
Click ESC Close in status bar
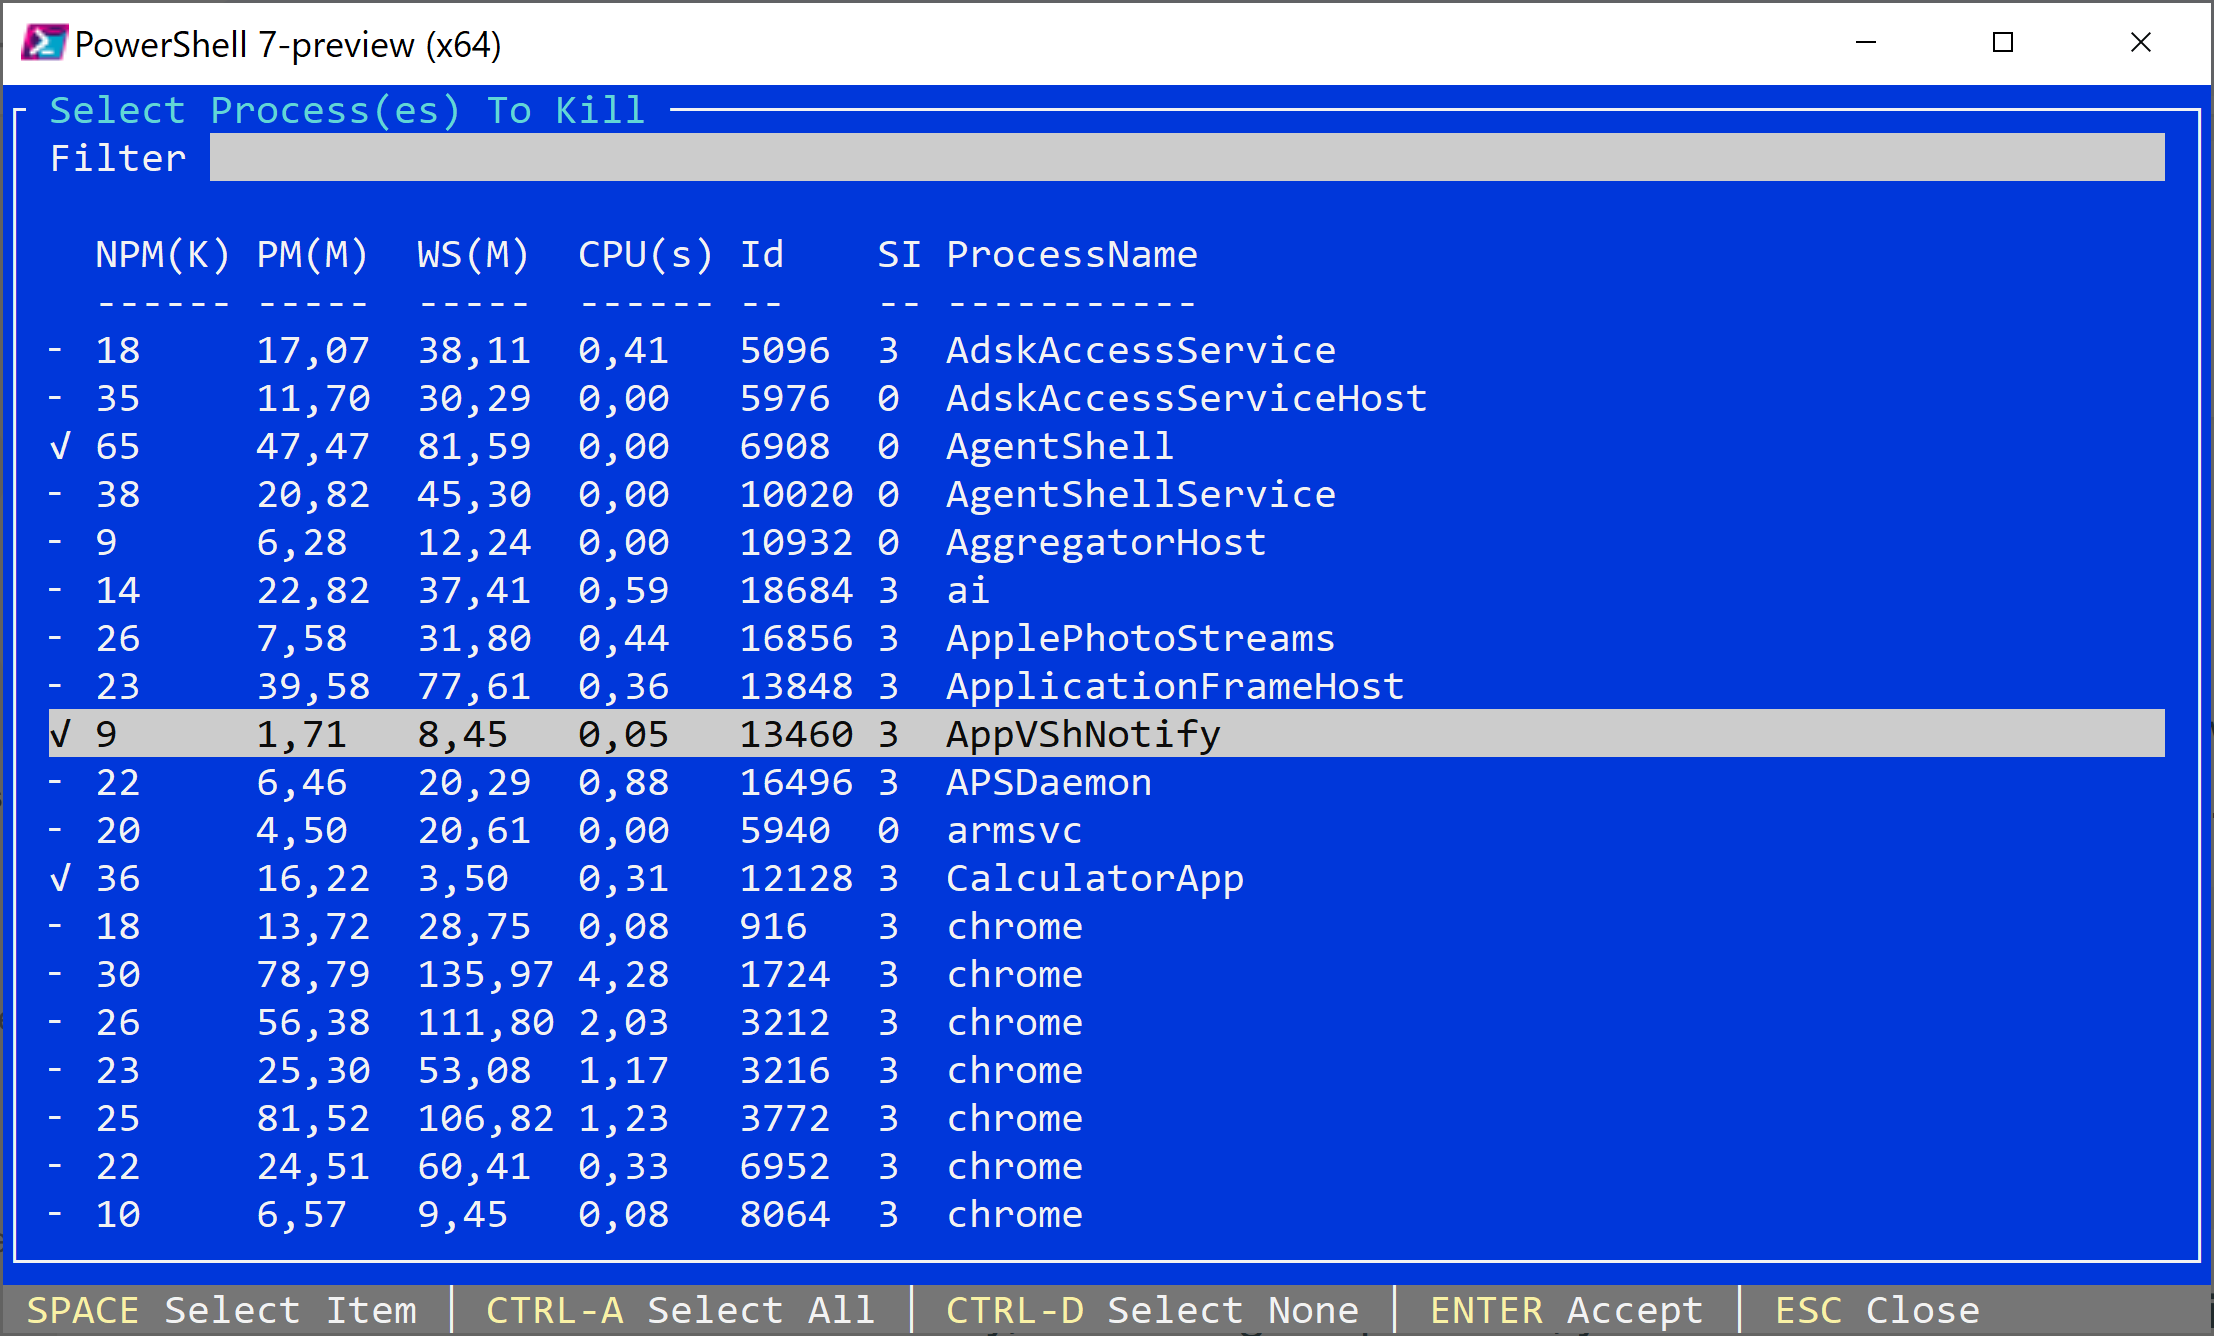coord(1878,1311)
